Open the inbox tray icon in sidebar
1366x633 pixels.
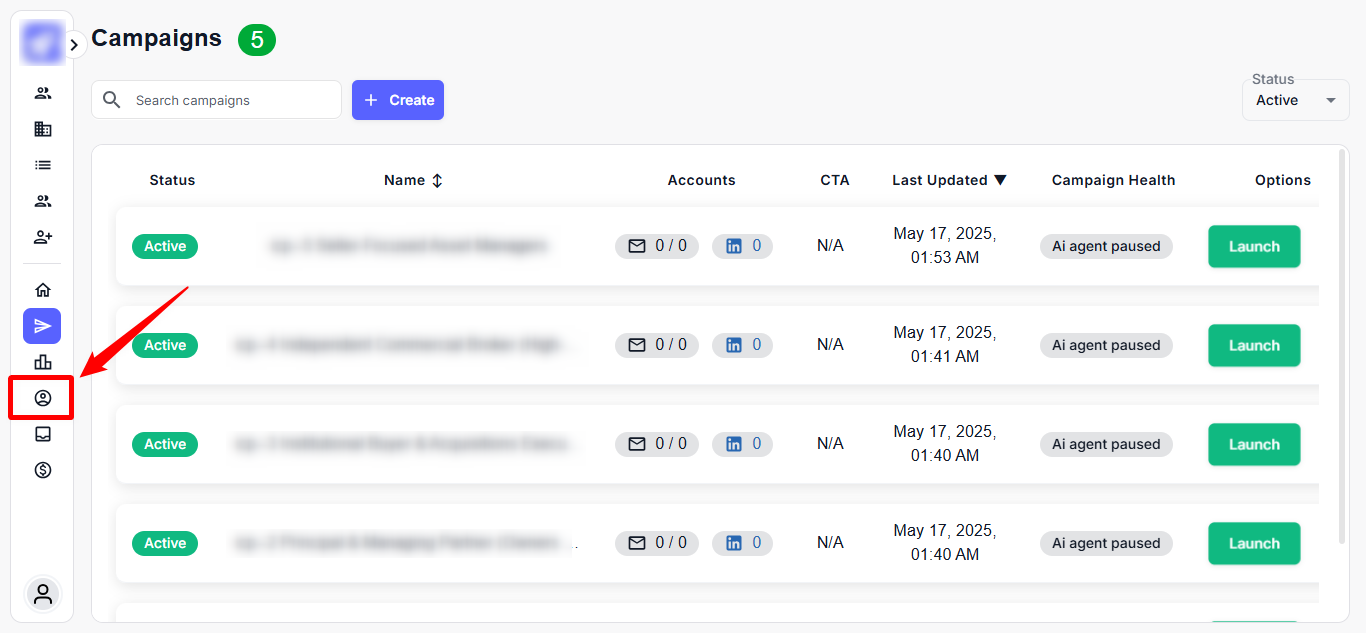[42, 434]
